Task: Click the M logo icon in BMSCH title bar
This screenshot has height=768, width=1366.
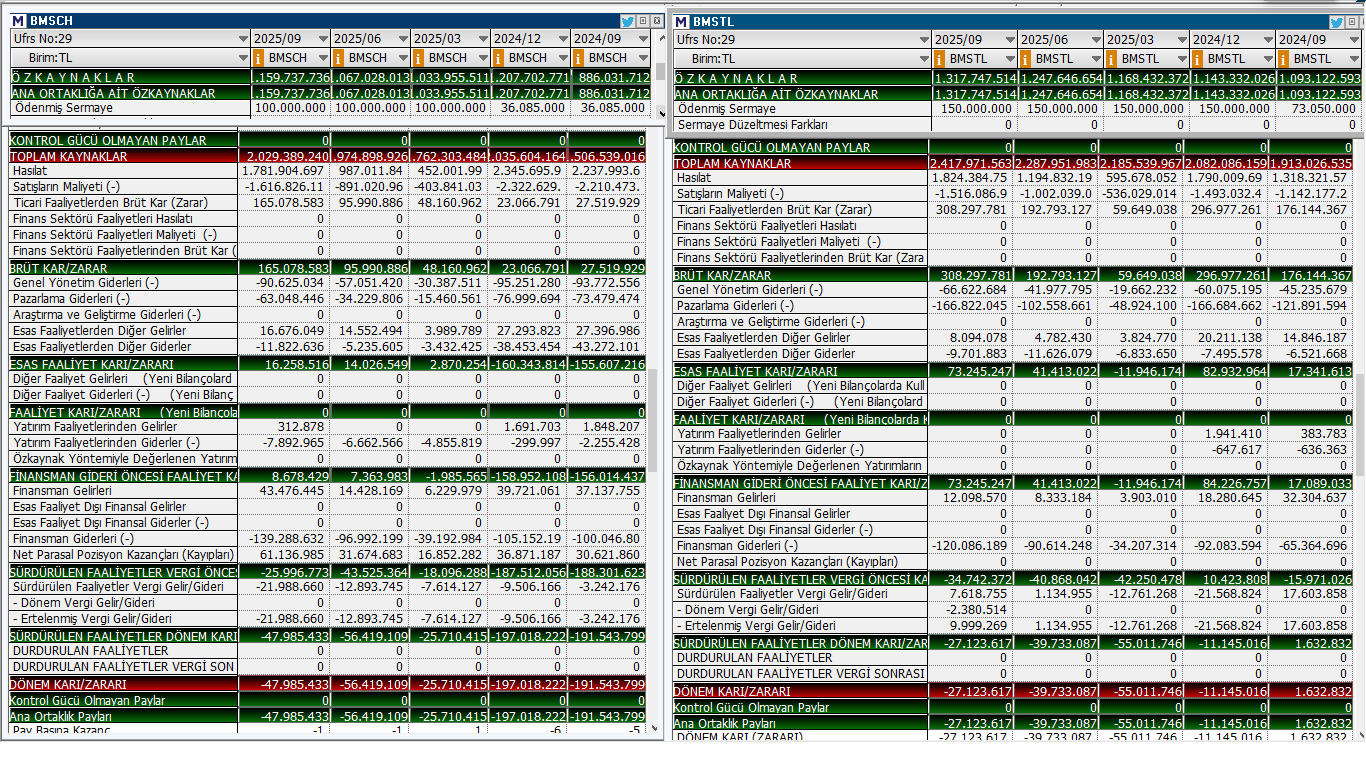Action: click(x=18, y=21)
